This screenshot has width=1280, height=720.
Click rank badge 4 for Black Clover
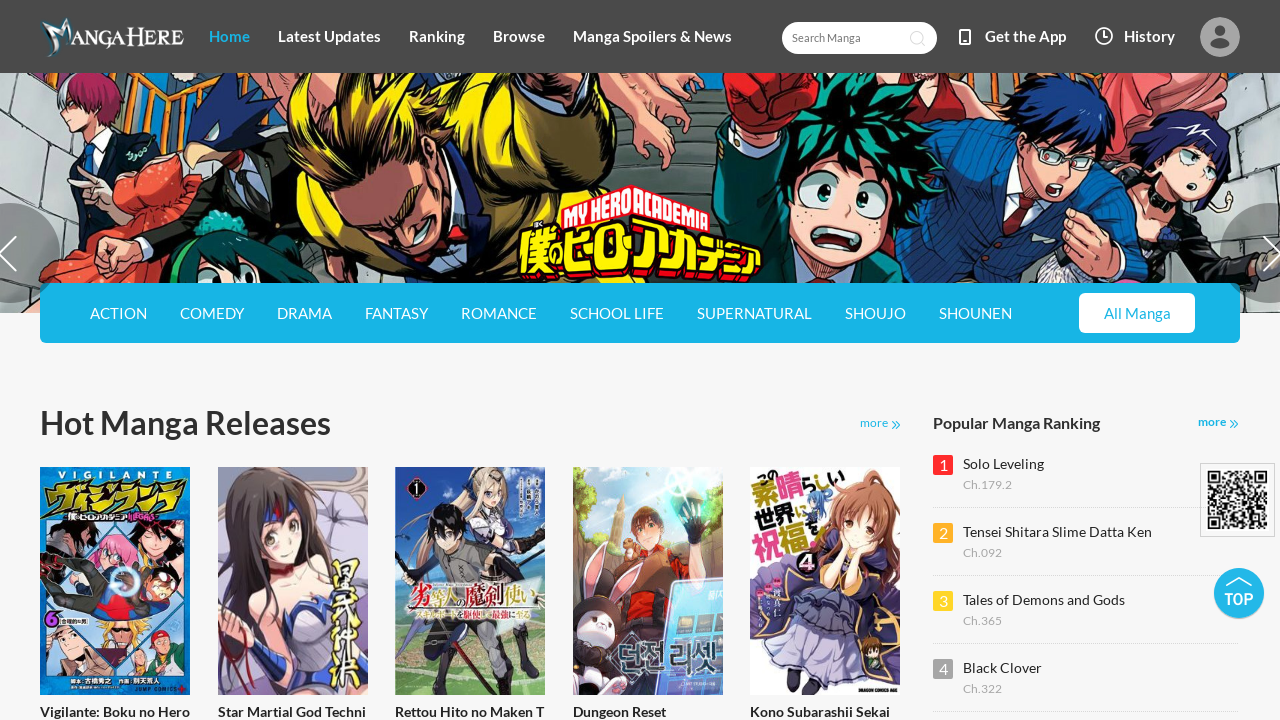pos(943,669)
